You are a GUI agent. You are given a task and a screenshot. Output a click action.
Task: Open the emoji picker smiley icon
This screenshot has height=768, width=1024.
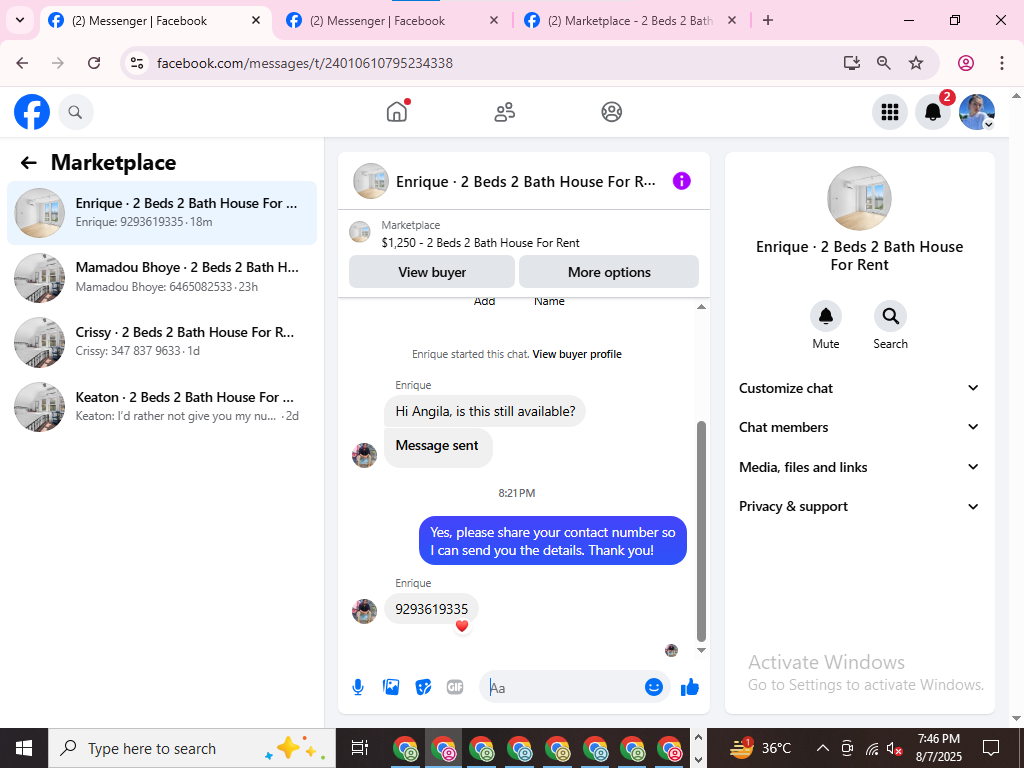654,687
